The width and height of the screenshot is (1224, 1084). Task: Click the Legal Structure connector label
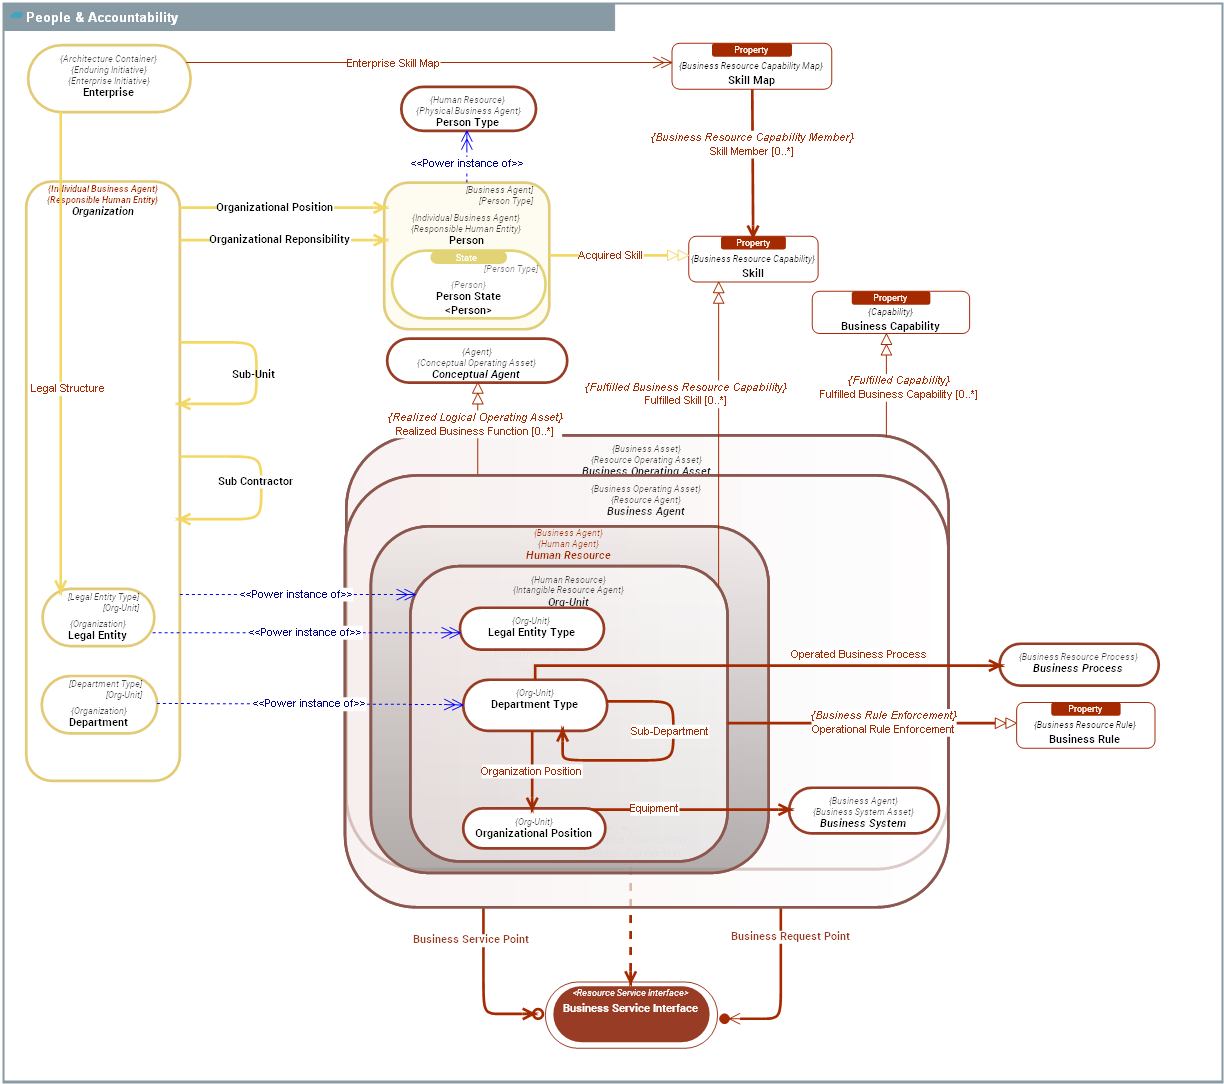(x=66, y=388)
